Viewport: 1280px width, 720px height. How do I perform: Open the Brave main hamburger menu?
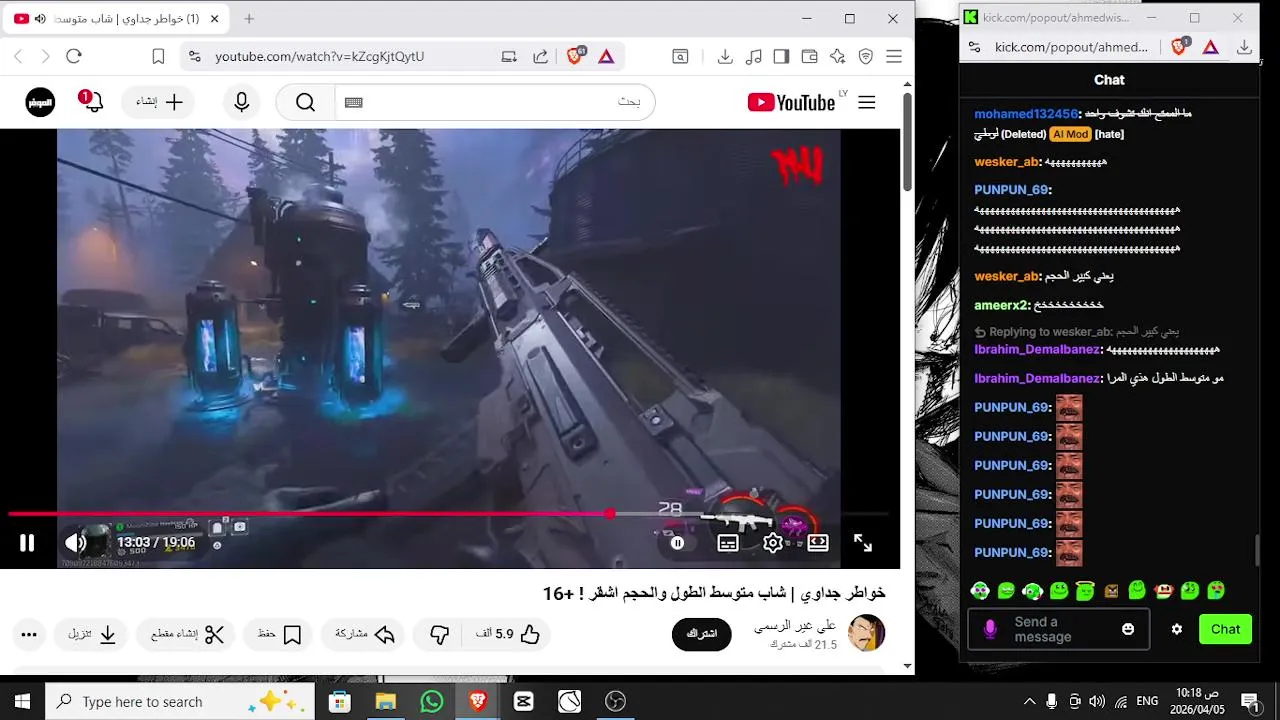tap(894, 57)
